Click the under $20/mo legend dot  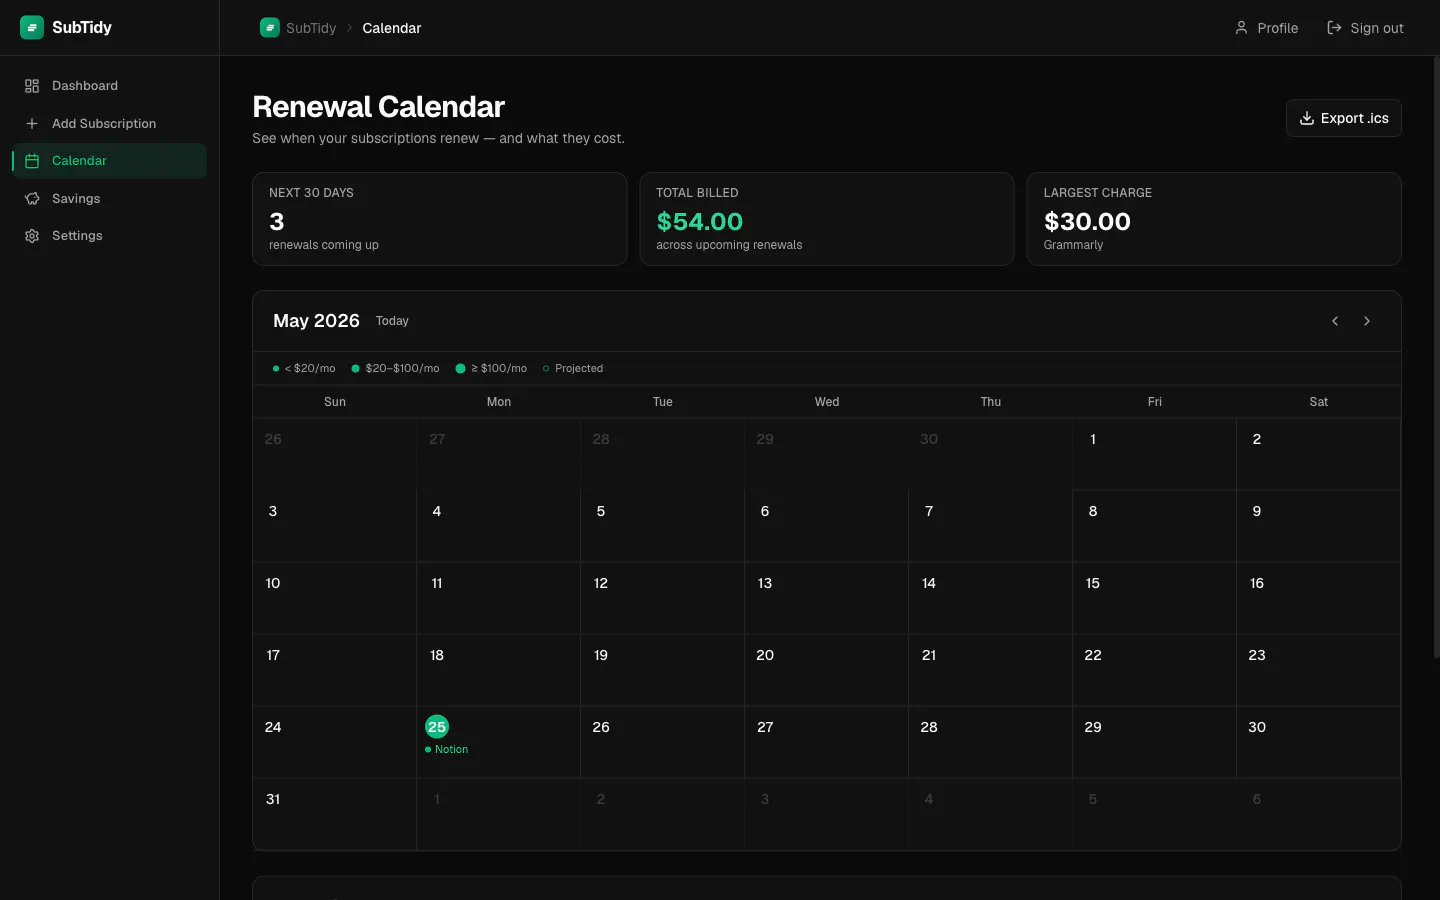pos(276,368)
